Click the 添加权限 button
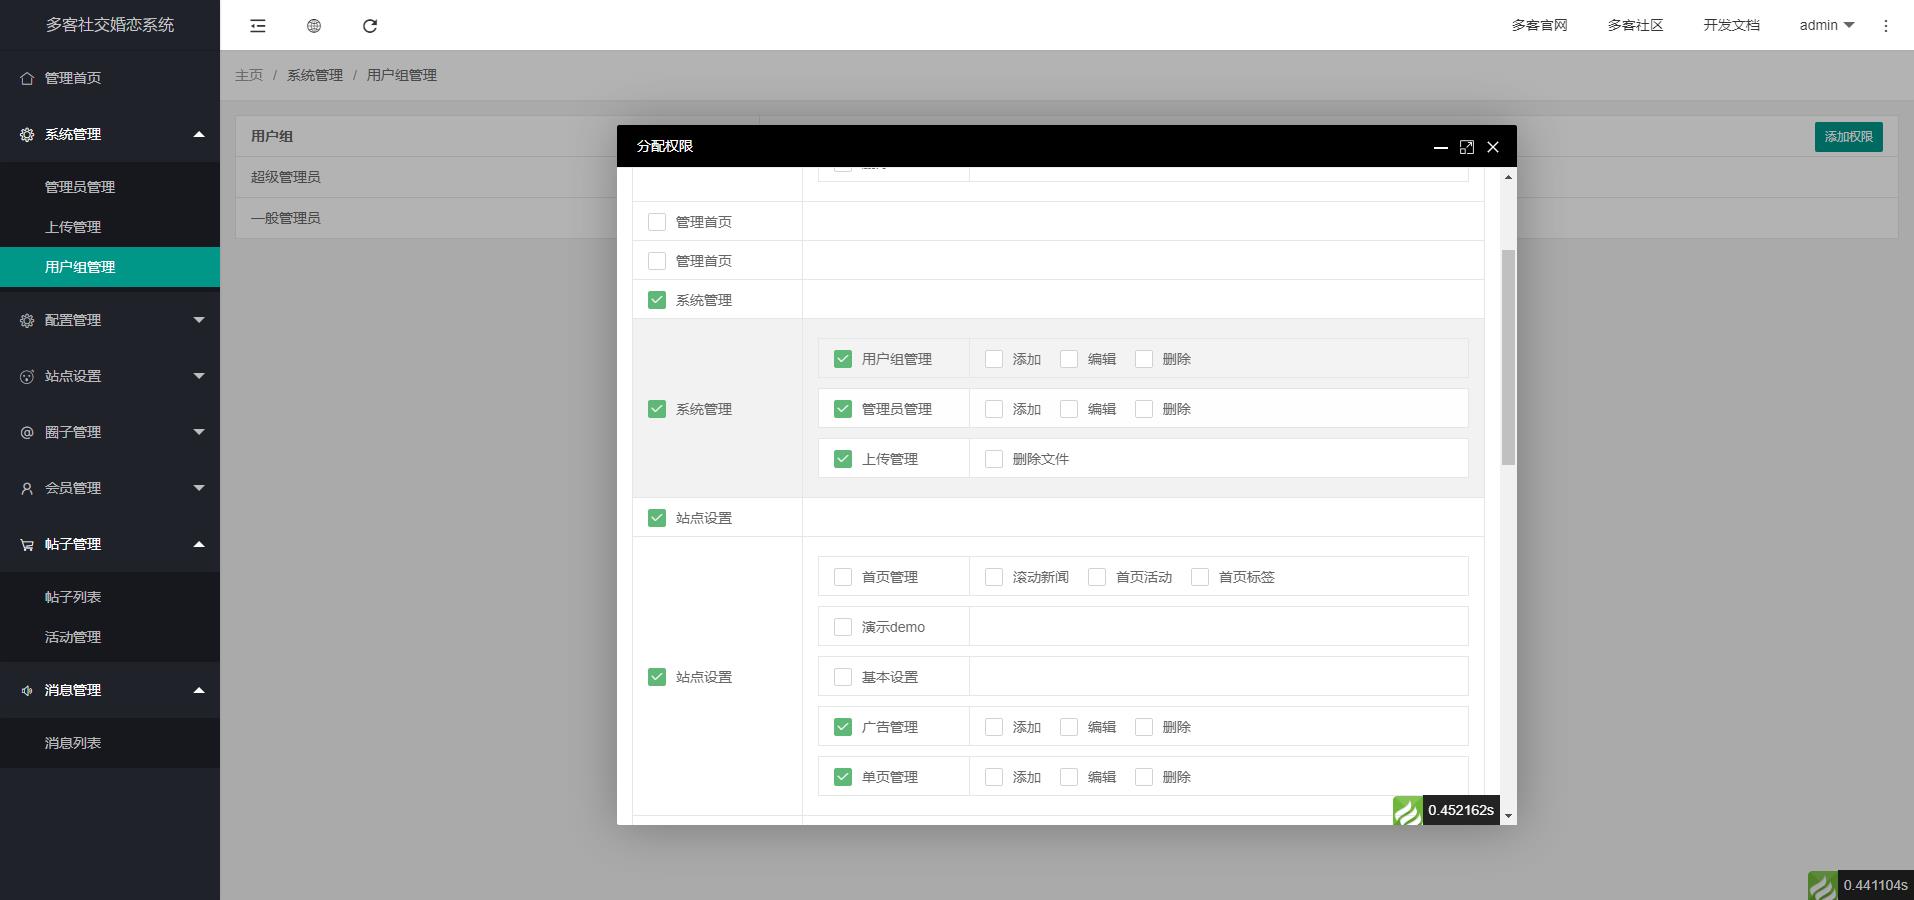 point(1847,137)
